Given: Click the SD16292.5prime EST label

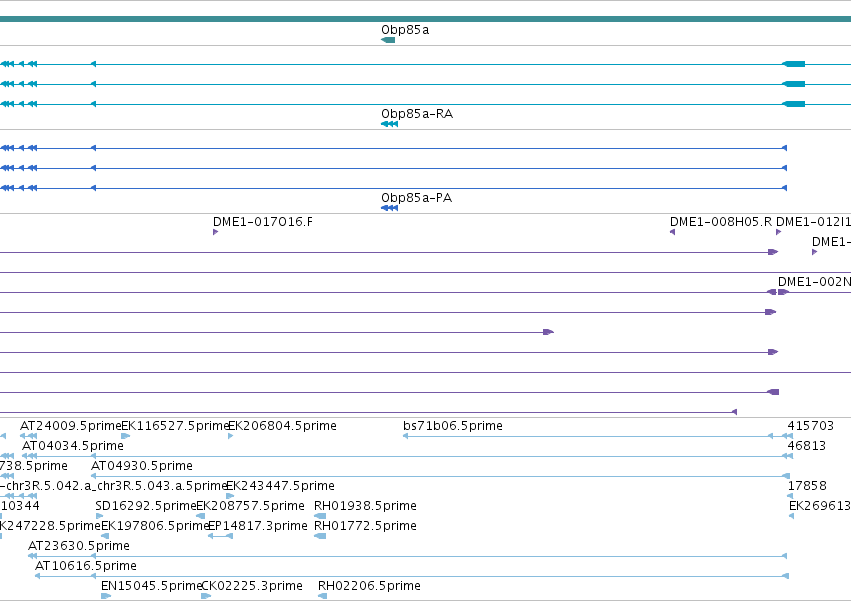Looking at the screenshot, I should [x=145, y=506].
